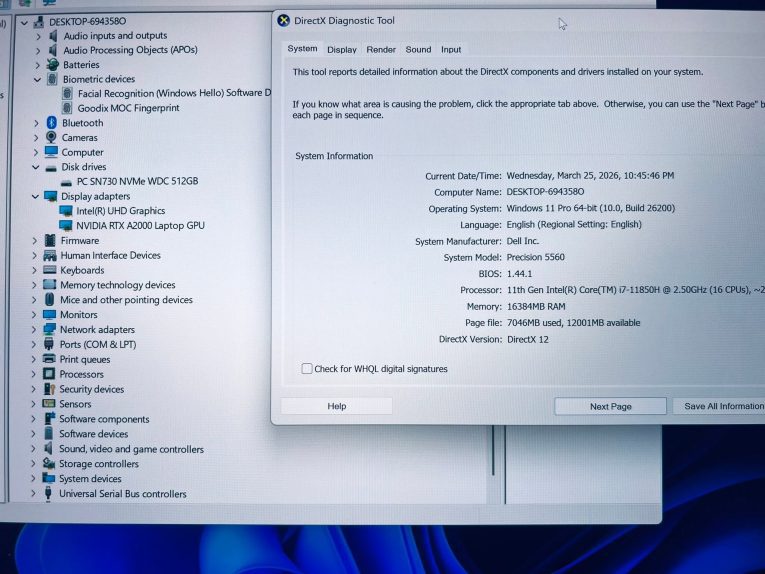This screenshot has height=574, width=765.
Task: Click the Help button
Action: click(337, 406)
